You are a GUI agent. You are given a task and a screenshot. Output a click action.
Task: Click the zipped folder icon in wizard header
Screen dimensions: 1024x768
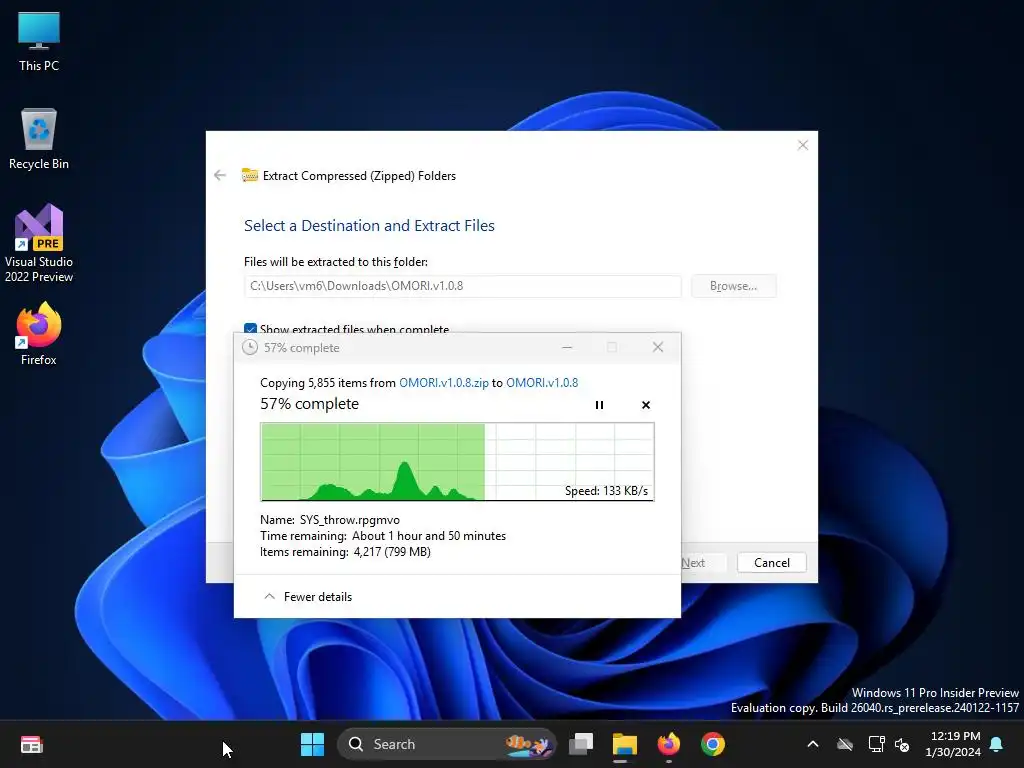[x=249, y=175]
